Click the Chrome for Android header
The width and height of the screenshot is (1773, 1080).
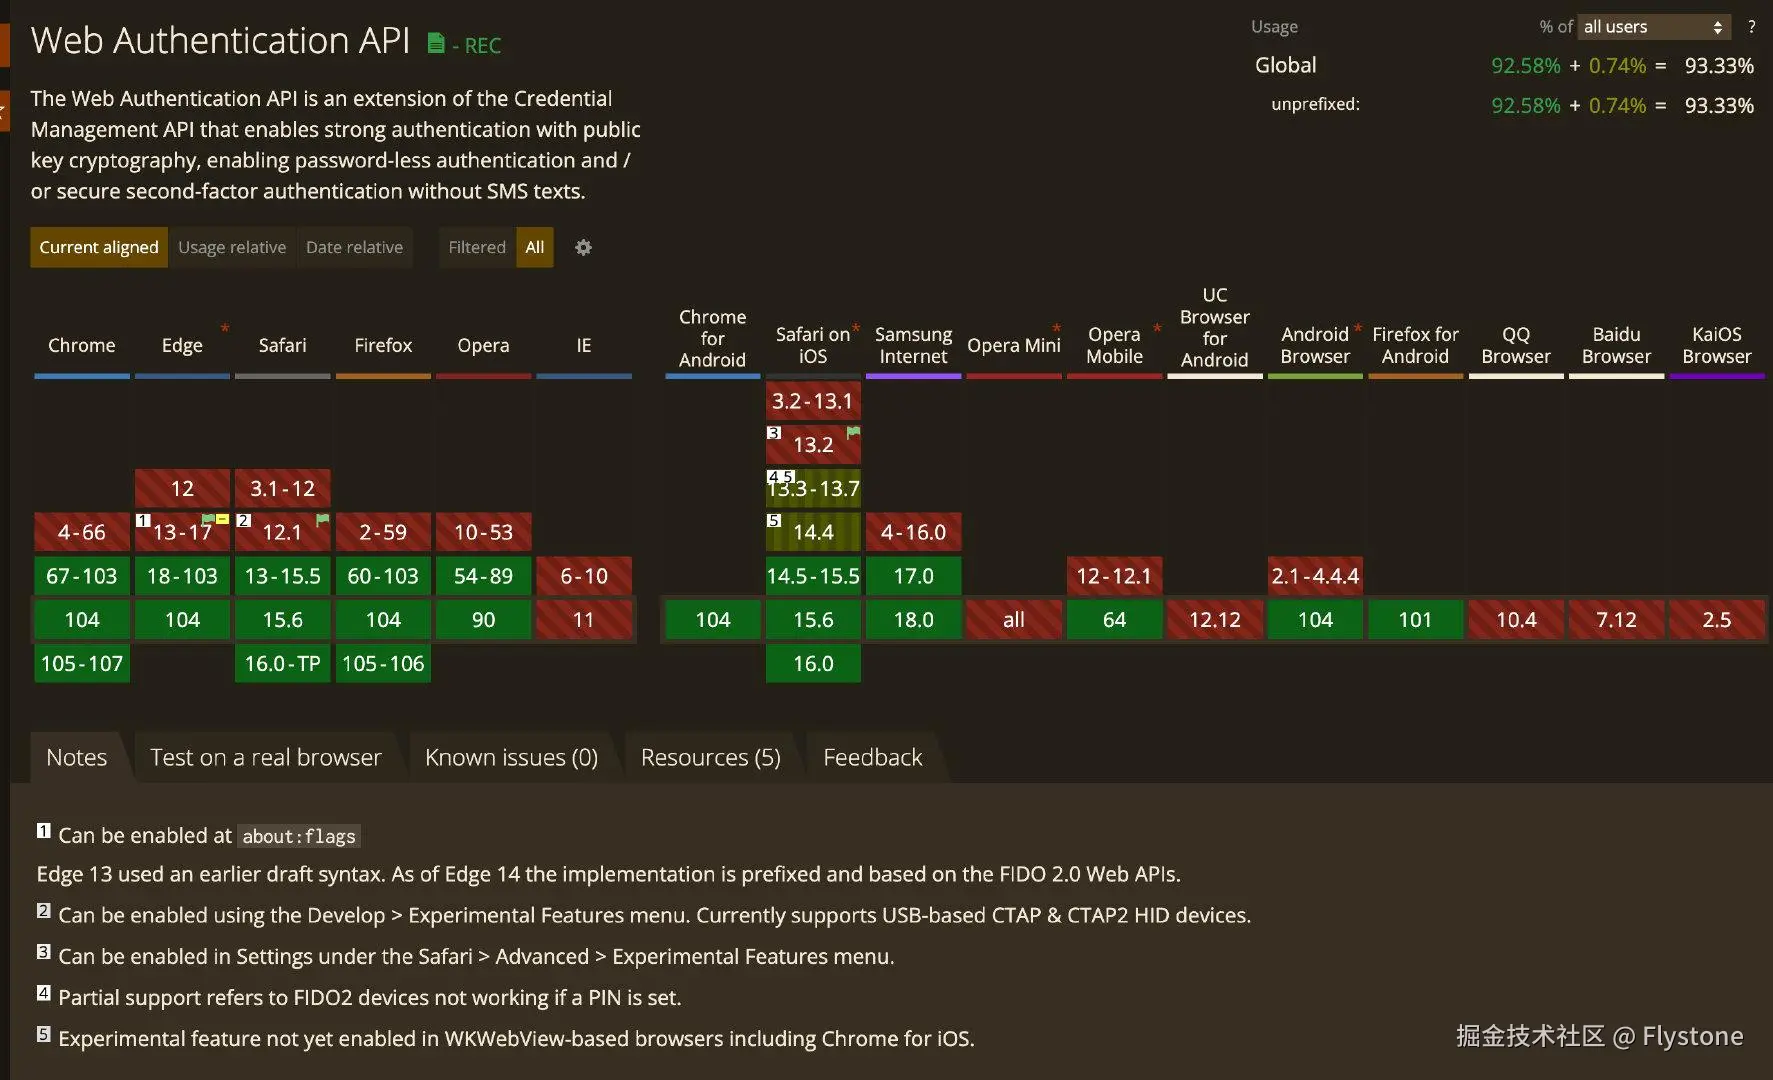tap(712, 338)
